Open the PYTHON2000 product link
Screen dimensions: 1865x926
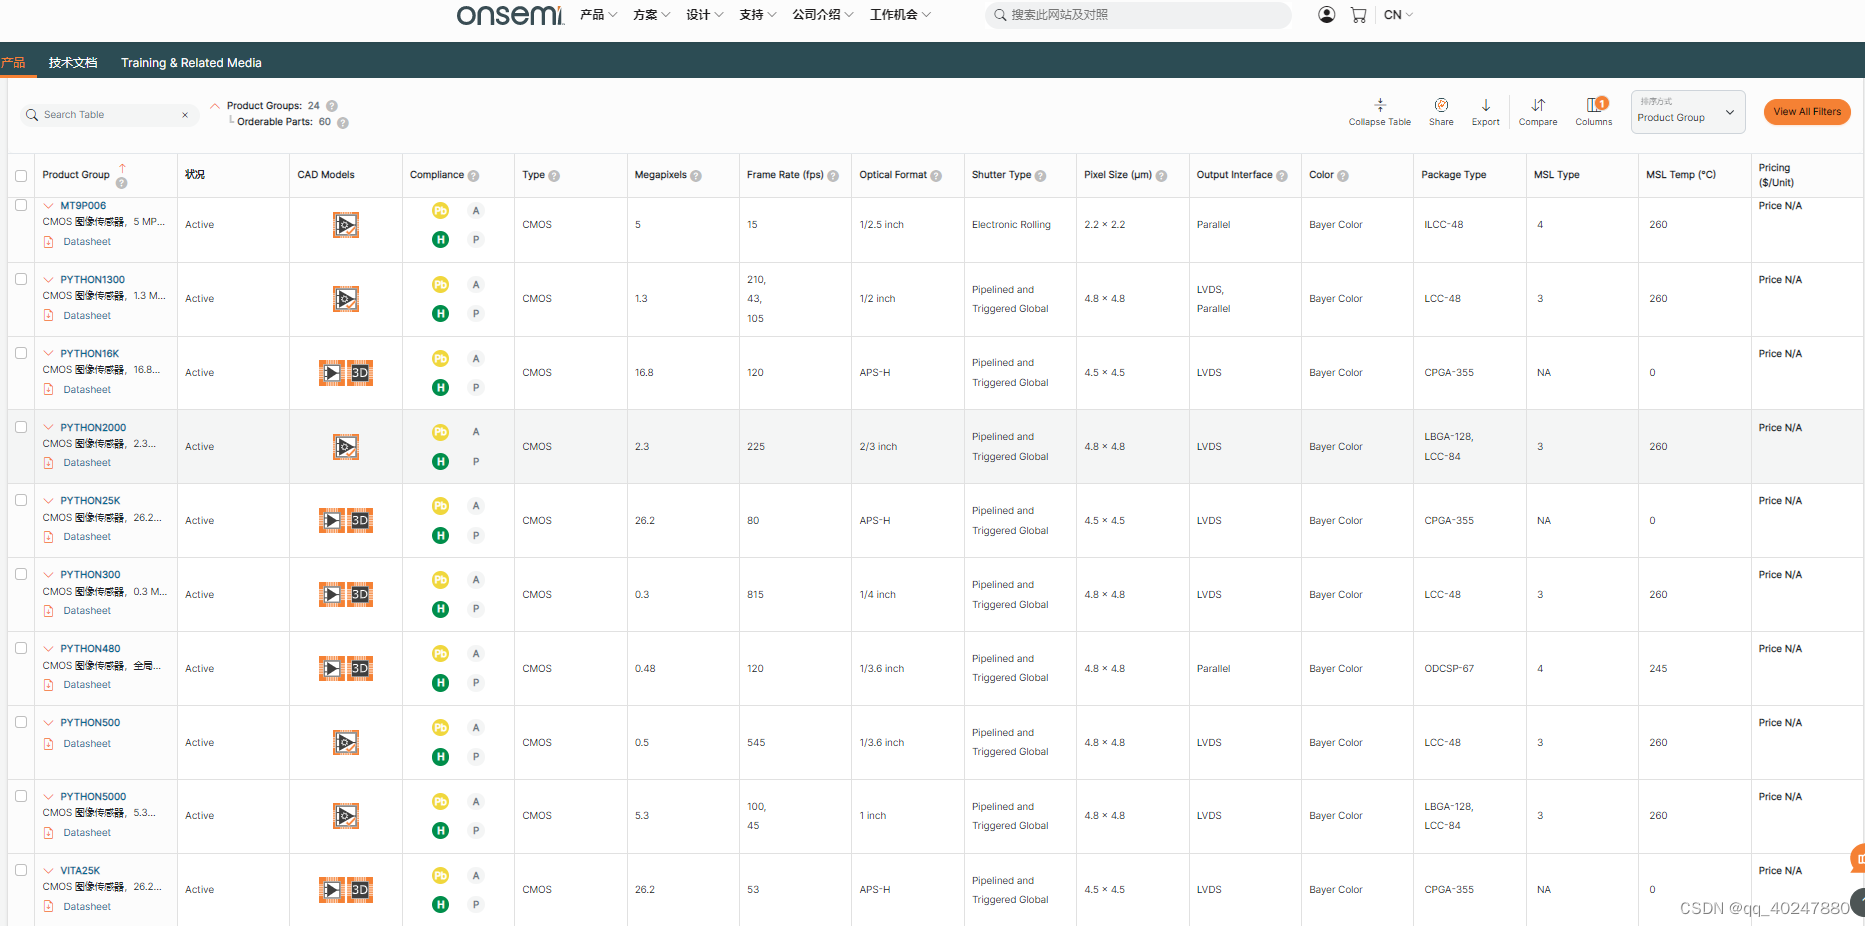pyautogui.click(x=93, y=427)
